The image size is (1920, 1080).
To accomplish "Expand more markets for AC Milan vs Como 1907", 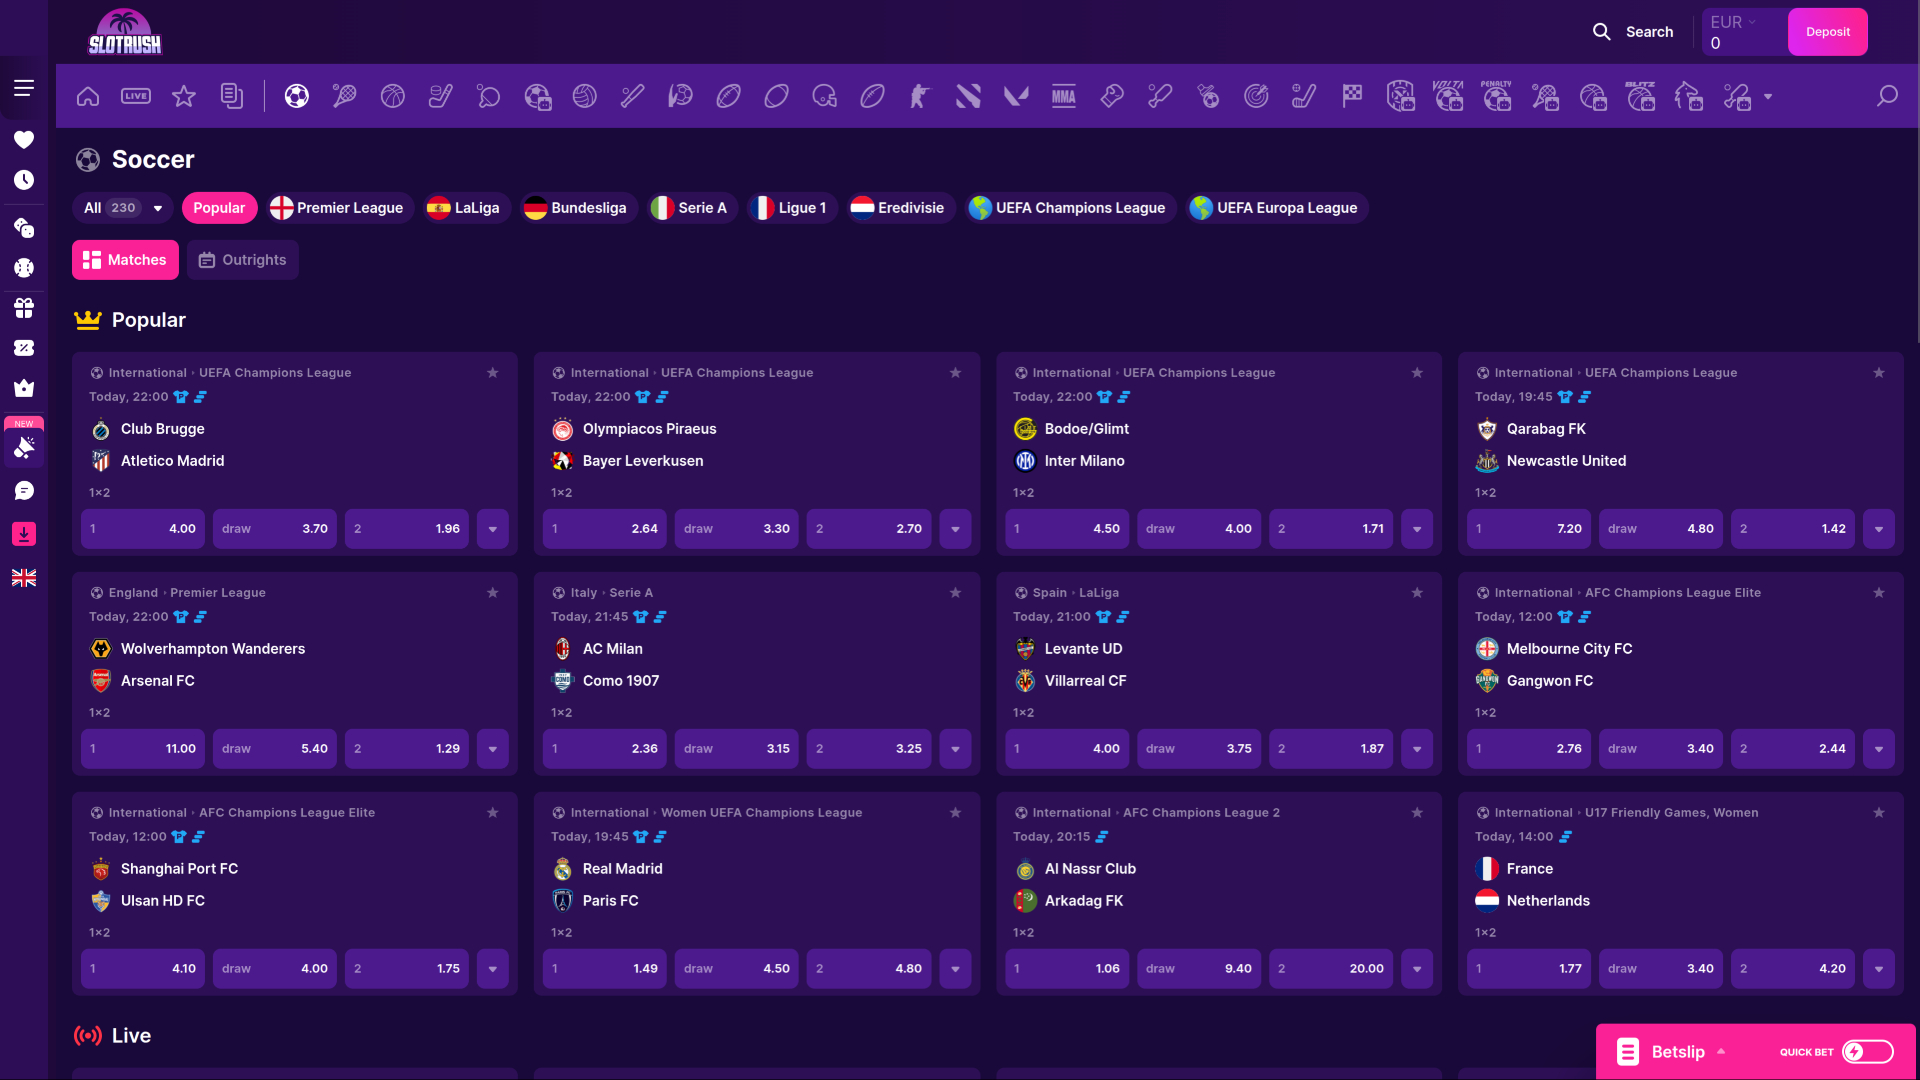I will pyautogui.click(x=955, y=748).
